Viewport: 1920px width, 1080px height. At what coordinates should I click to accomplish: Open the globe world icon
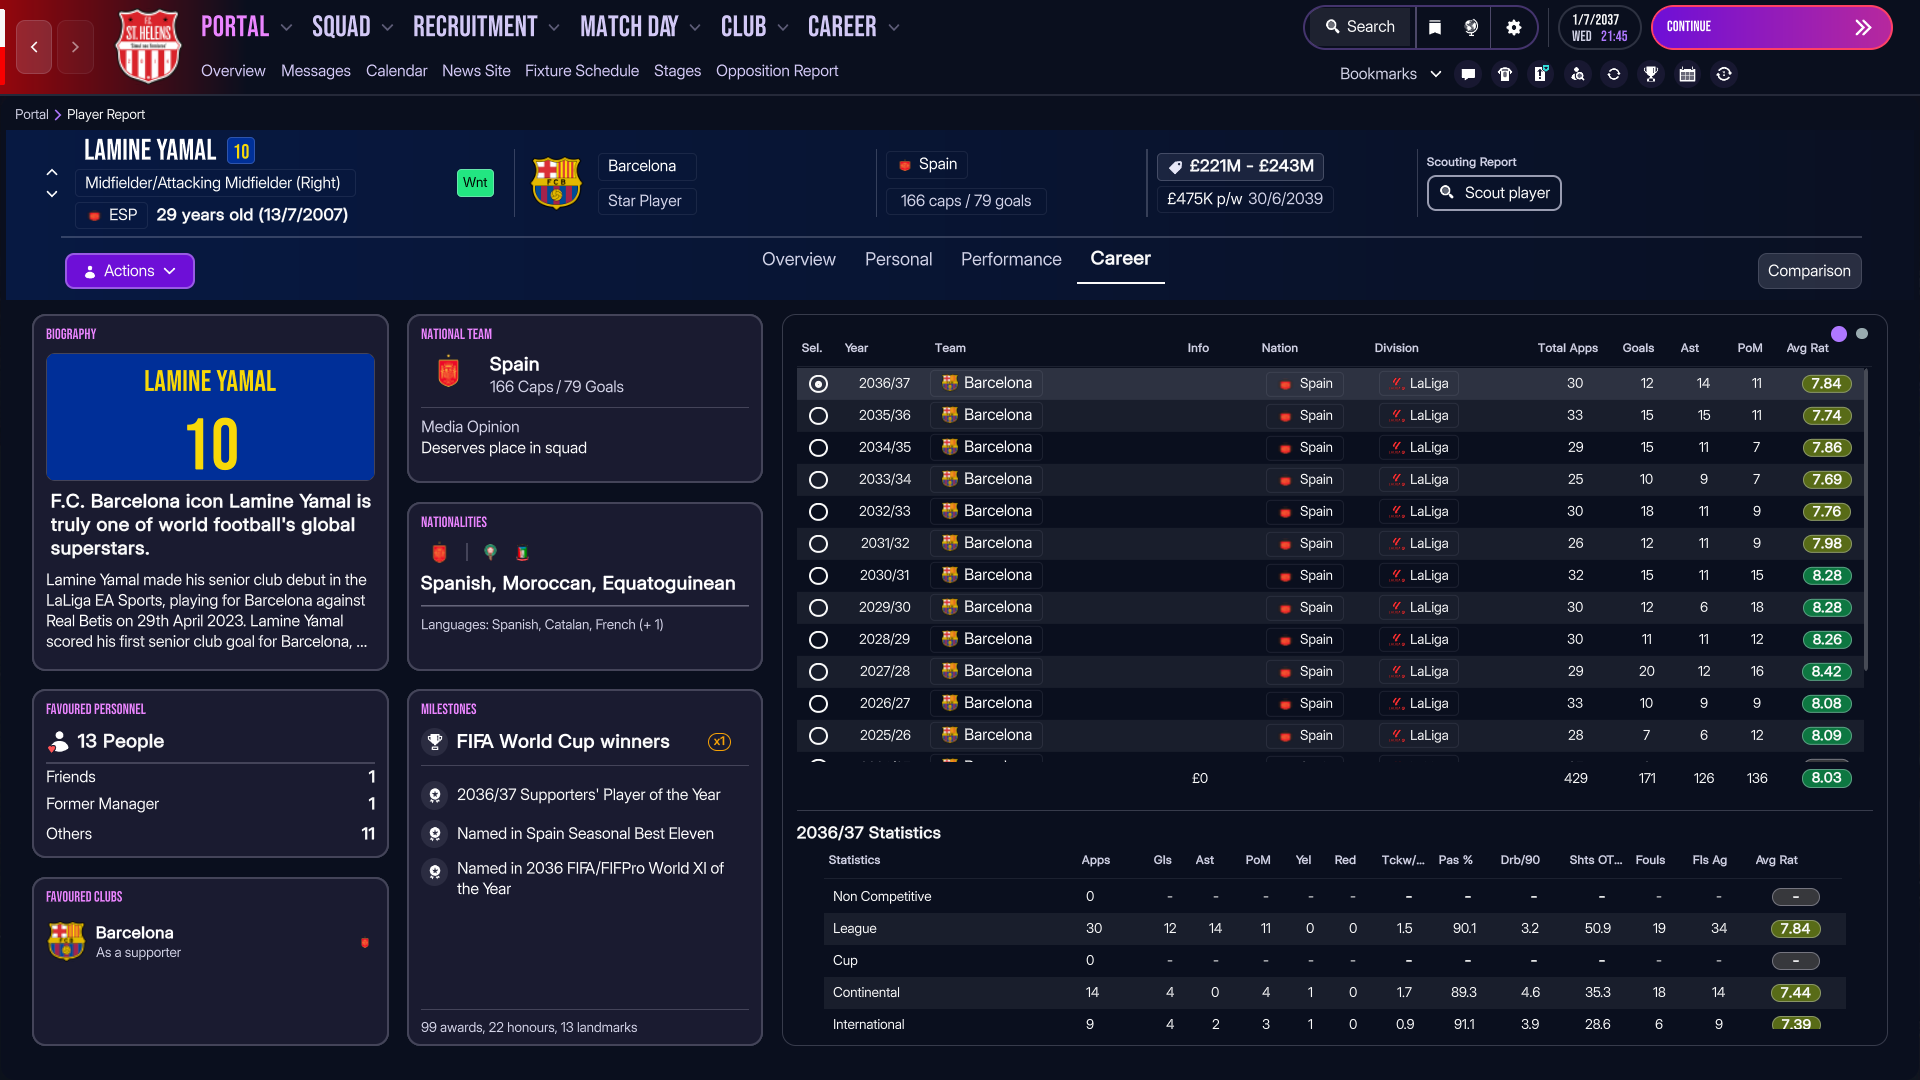point(1471,27)
